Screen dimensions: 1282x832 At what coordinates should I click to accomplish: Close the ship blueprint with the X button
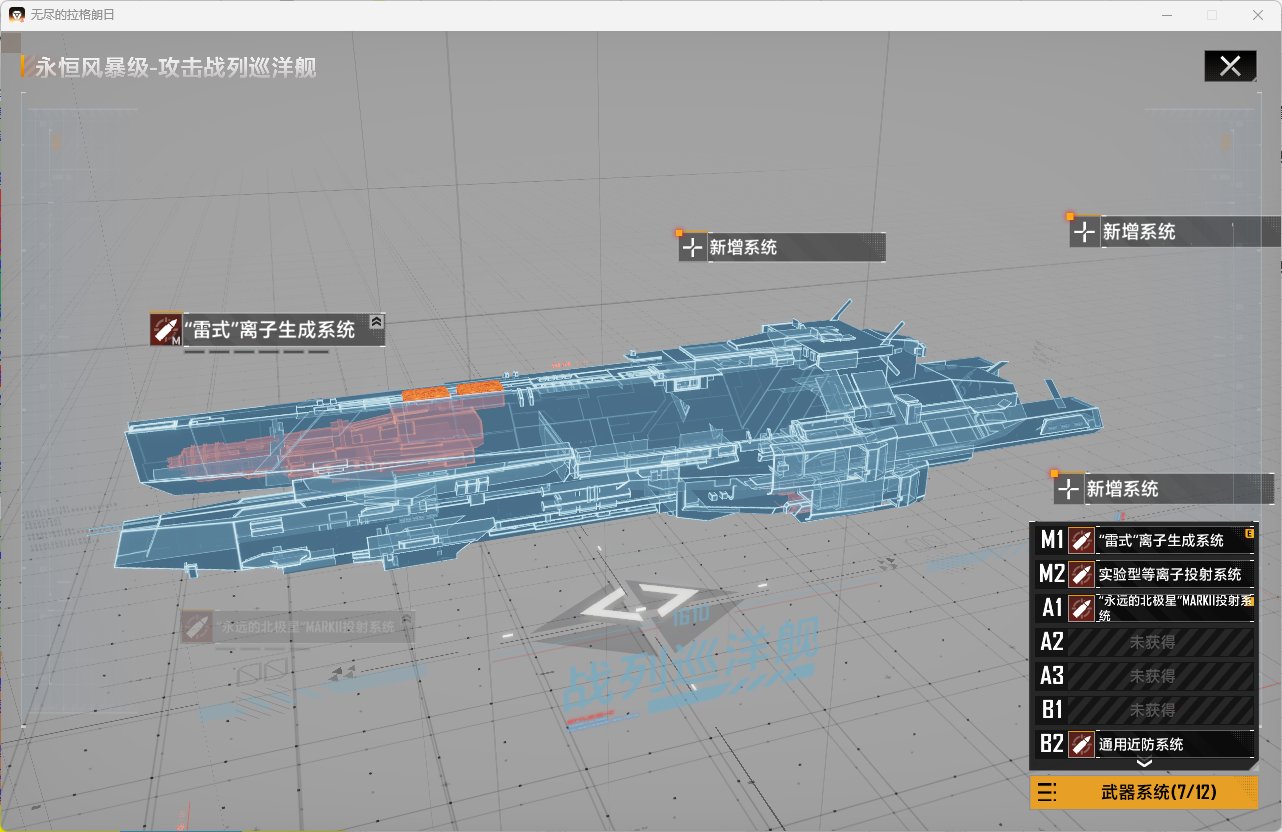coord(1230,66)
